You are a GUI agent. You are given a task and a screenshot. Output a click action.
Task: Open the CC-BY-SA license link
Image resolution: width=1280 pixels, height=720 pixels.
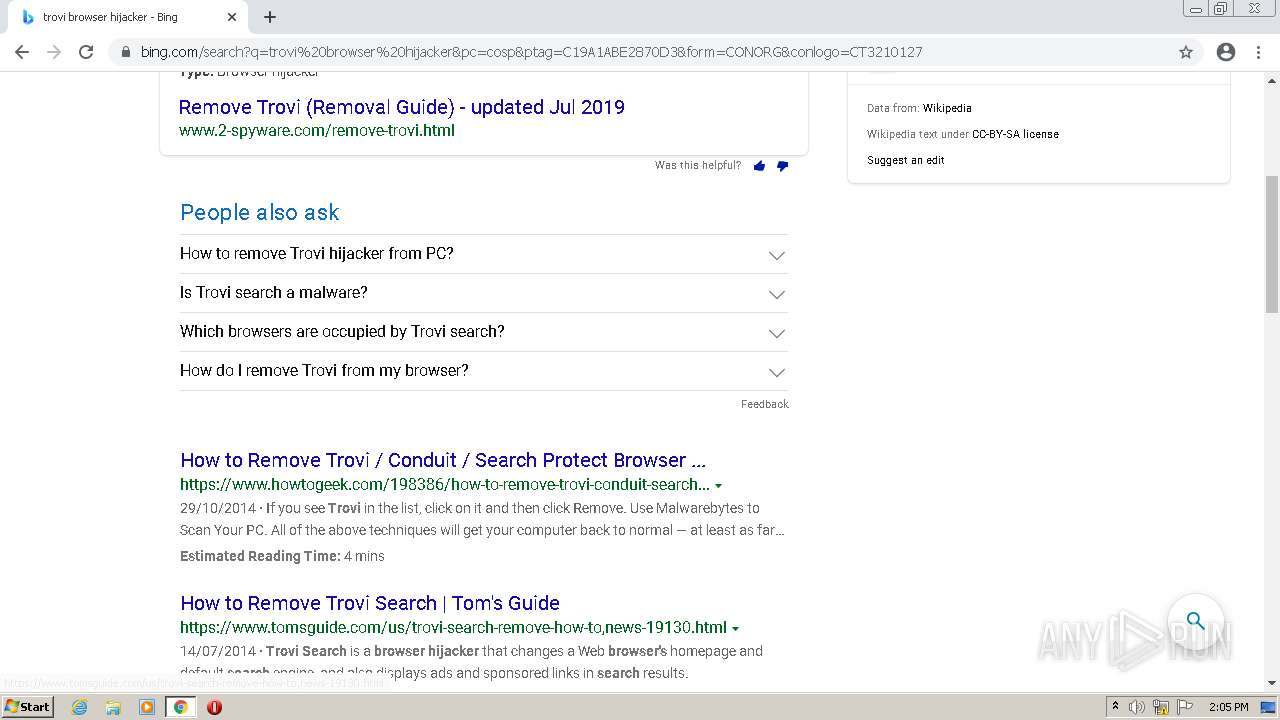click(1015, 134)
